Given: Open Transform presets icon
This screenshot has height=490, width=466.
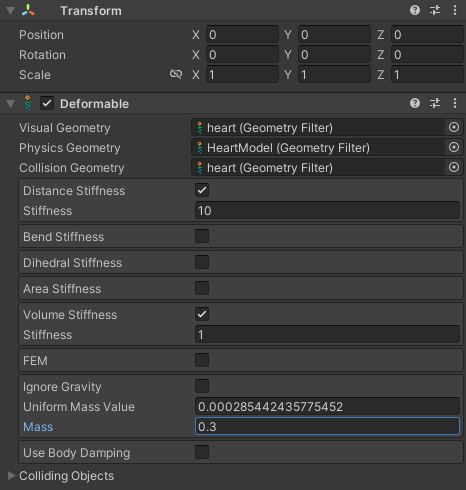Looking at the screenshot, I should 435,10.
